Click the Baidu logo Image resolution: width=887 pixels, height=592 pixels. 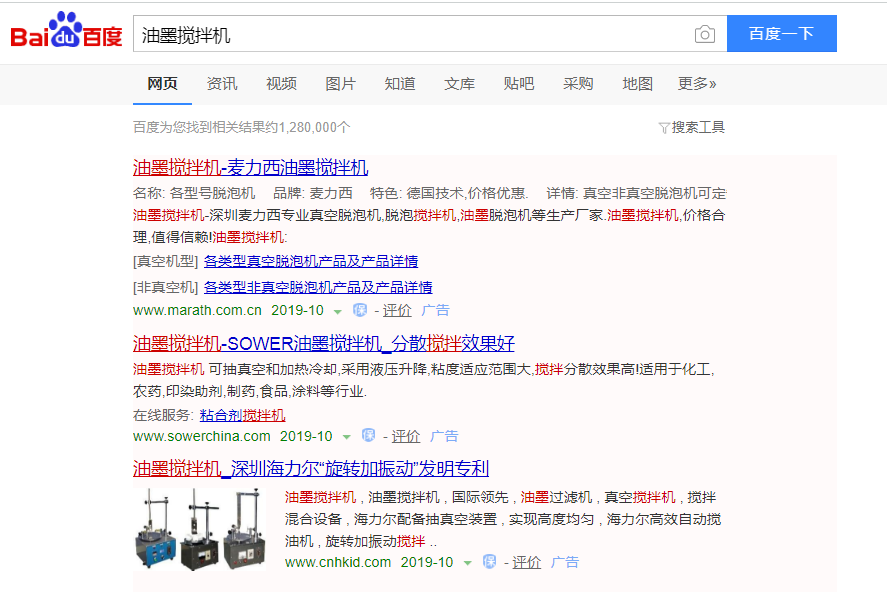[x=66, y=30]
